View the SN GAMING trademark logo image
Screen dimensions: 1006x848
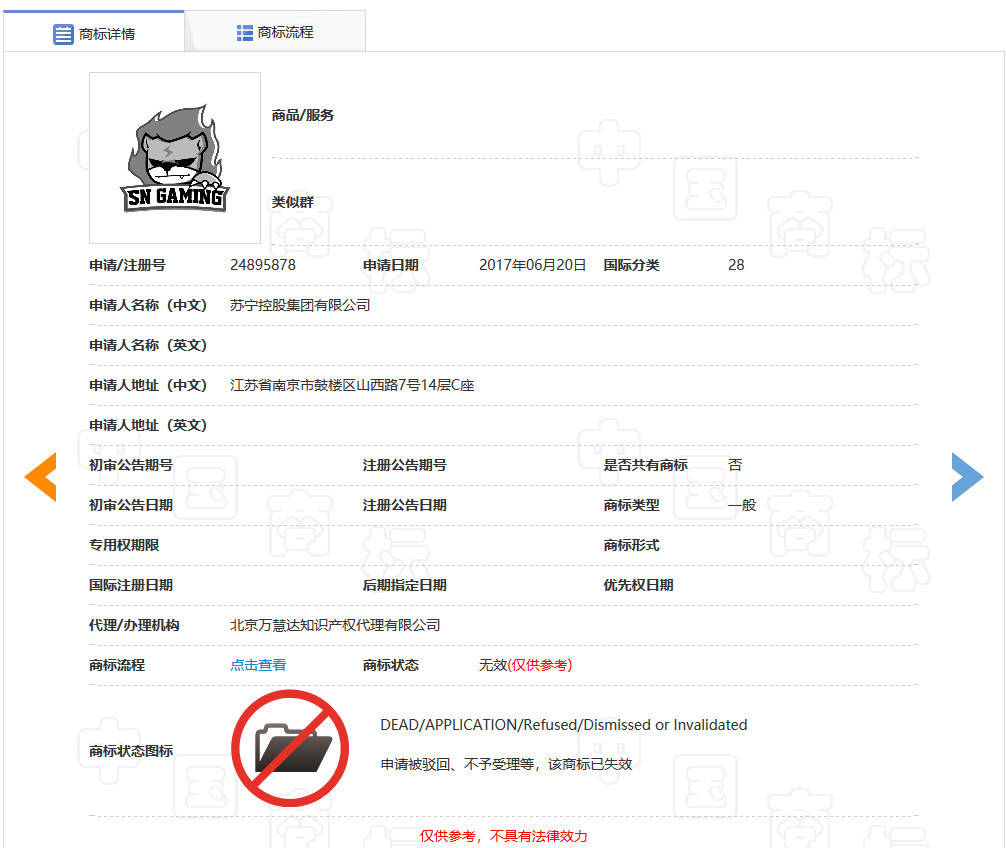pos(174,158)
